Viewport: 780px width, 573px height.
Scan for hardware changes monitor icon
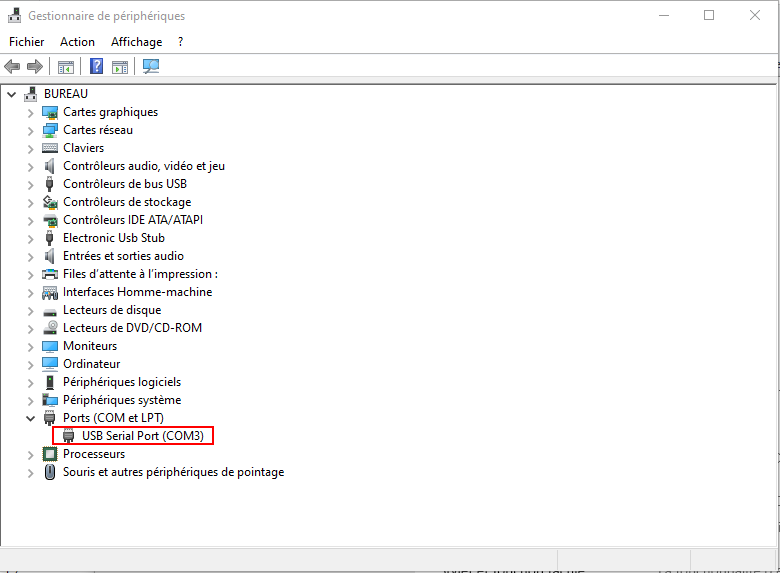pyautogui.click(x=151, y=66)
